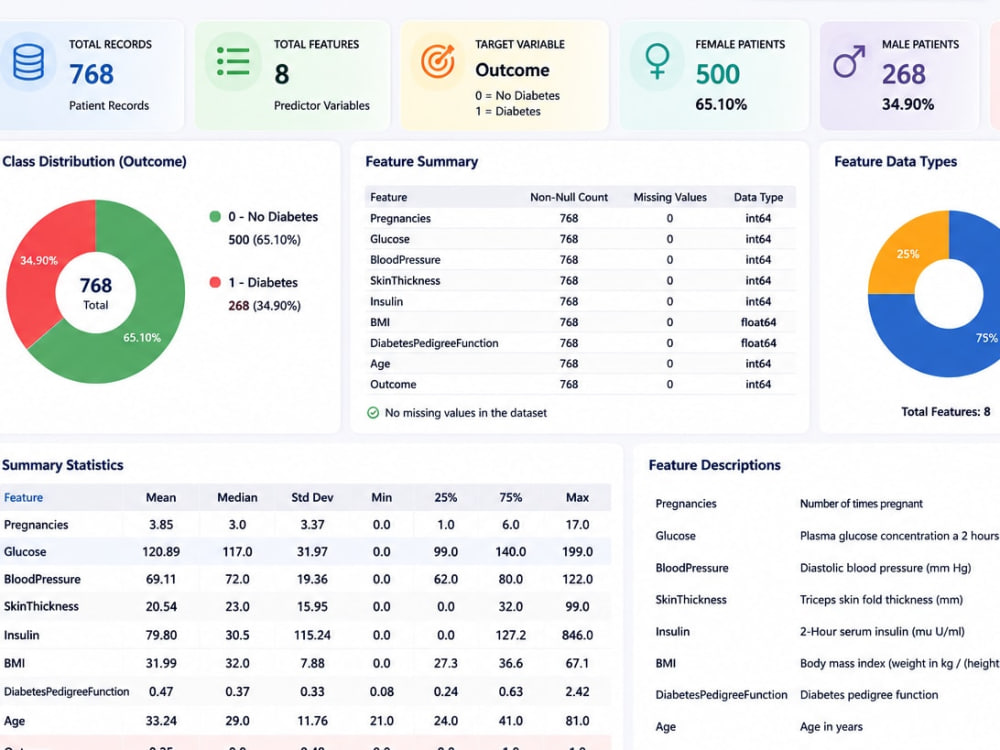Click the '500 (65.10%)' legend value

coord(265,240)
